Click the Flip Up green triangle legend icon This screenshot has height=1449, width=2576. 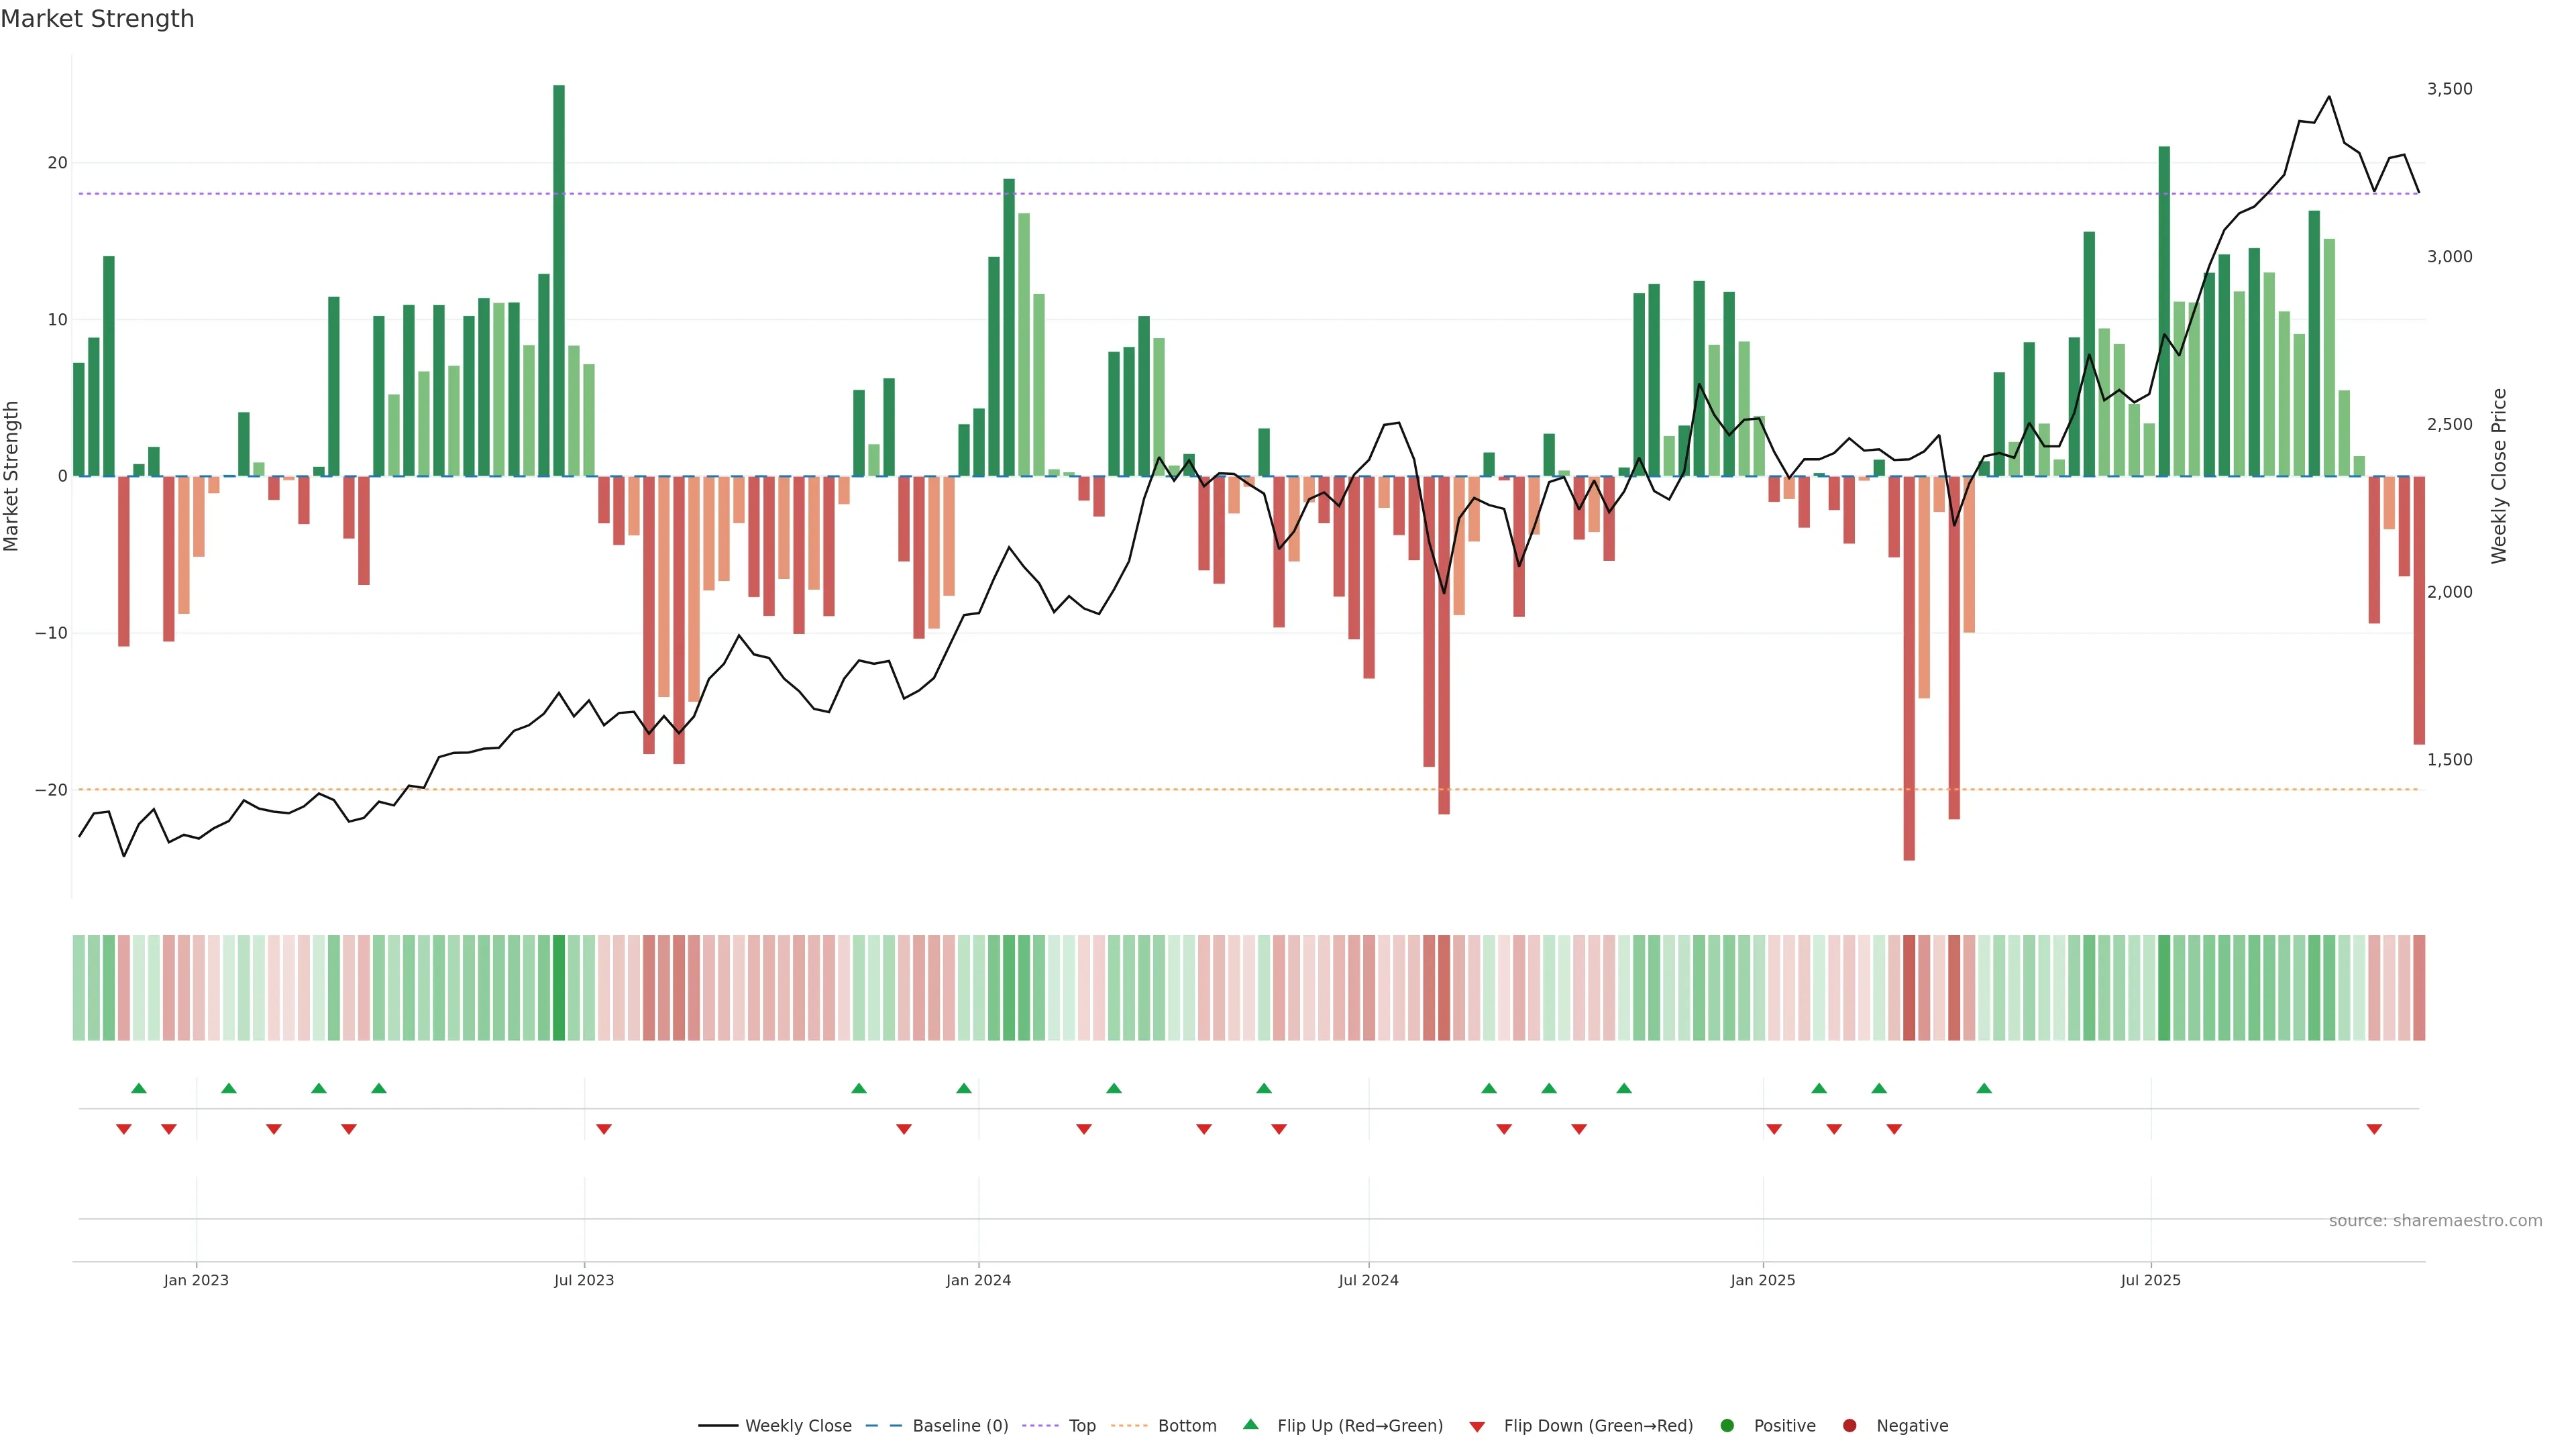(1250, 1424)
